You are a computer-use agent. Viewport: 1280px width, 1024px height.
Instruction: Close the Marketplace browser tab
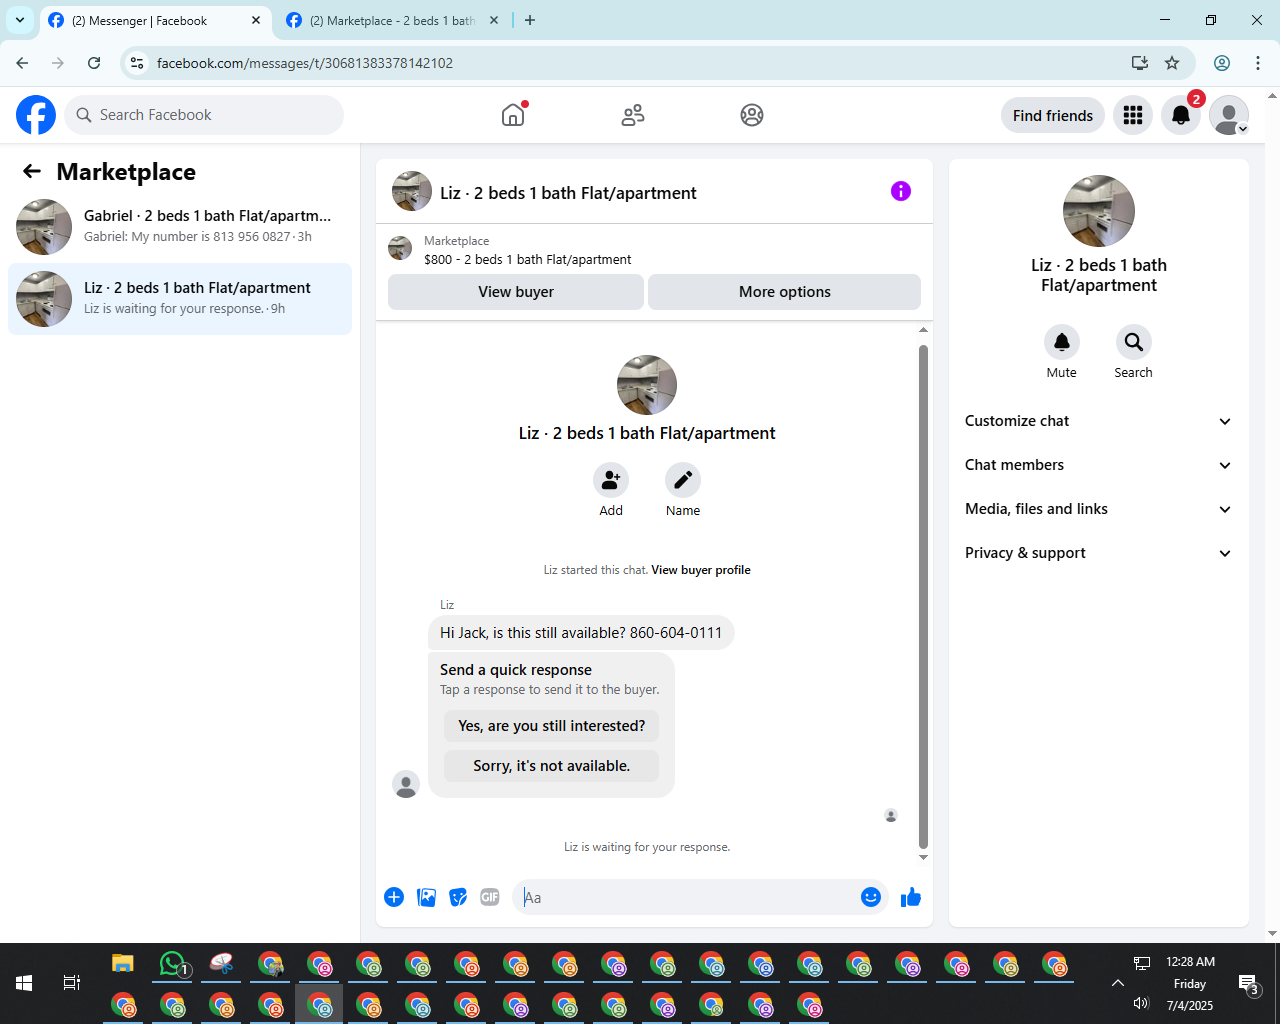coord(494,20)
